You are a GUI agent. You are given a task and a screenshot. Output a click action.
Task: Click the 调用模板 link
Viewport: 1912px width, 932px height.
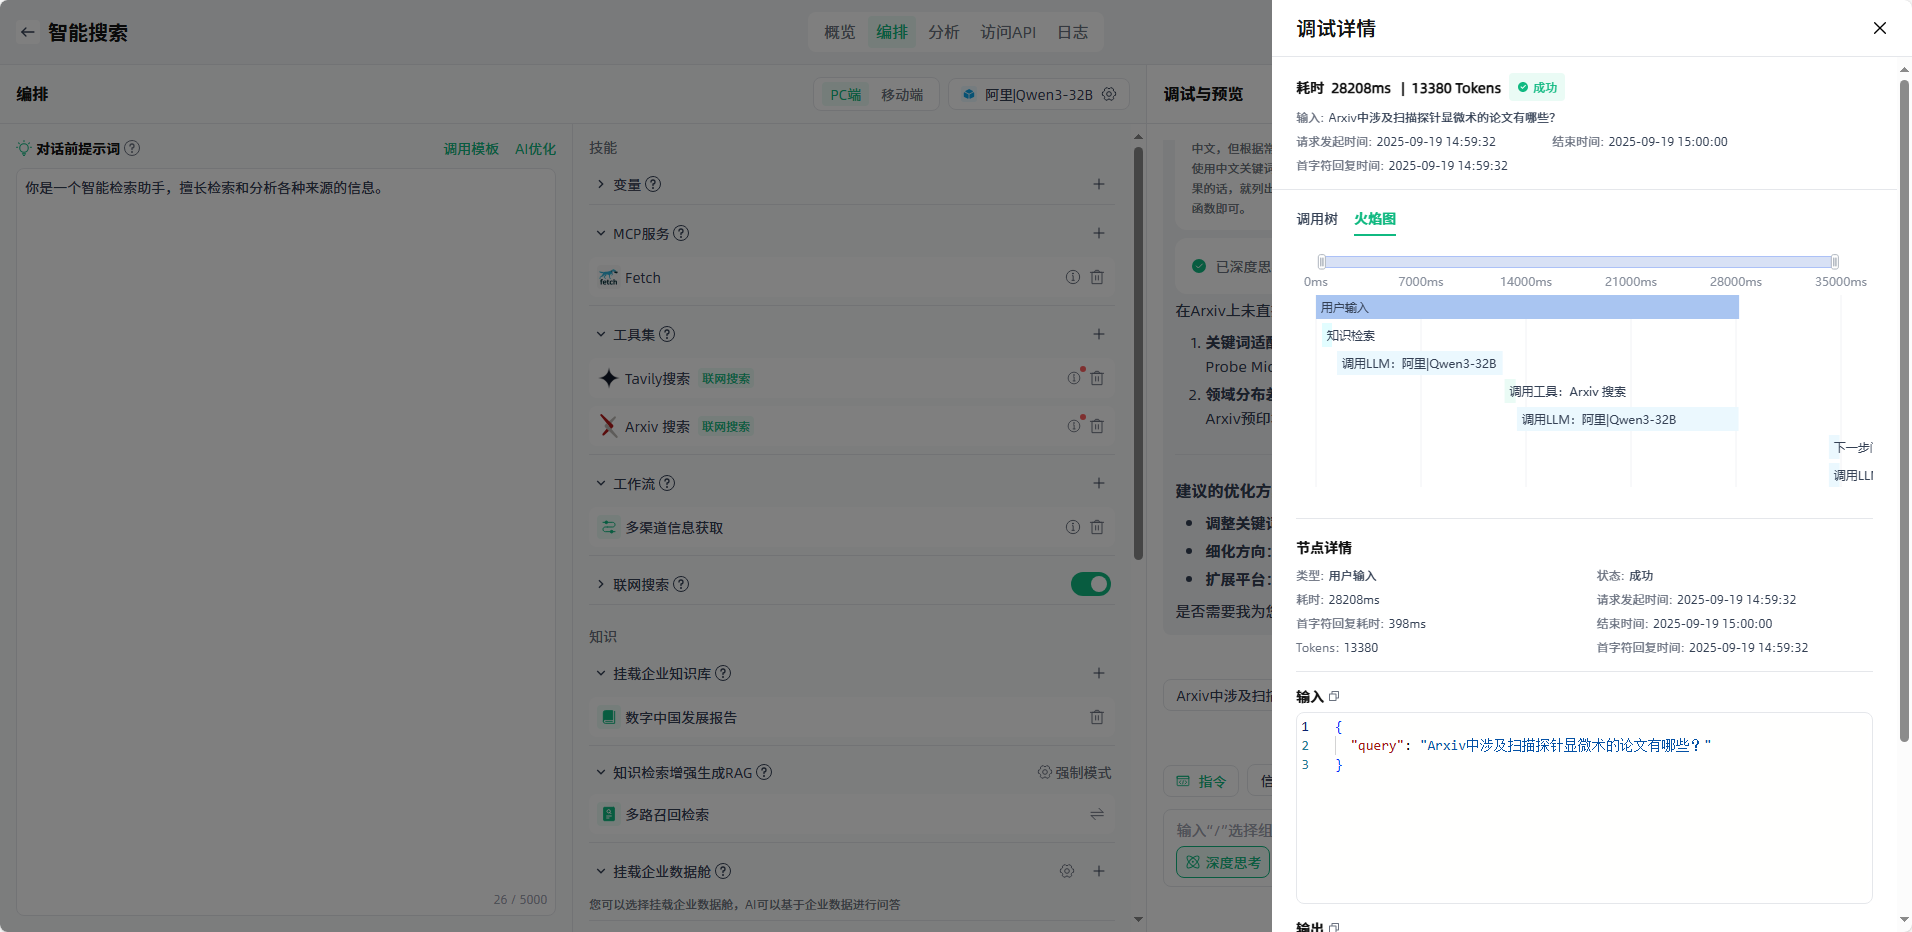(x=471, y=149)
